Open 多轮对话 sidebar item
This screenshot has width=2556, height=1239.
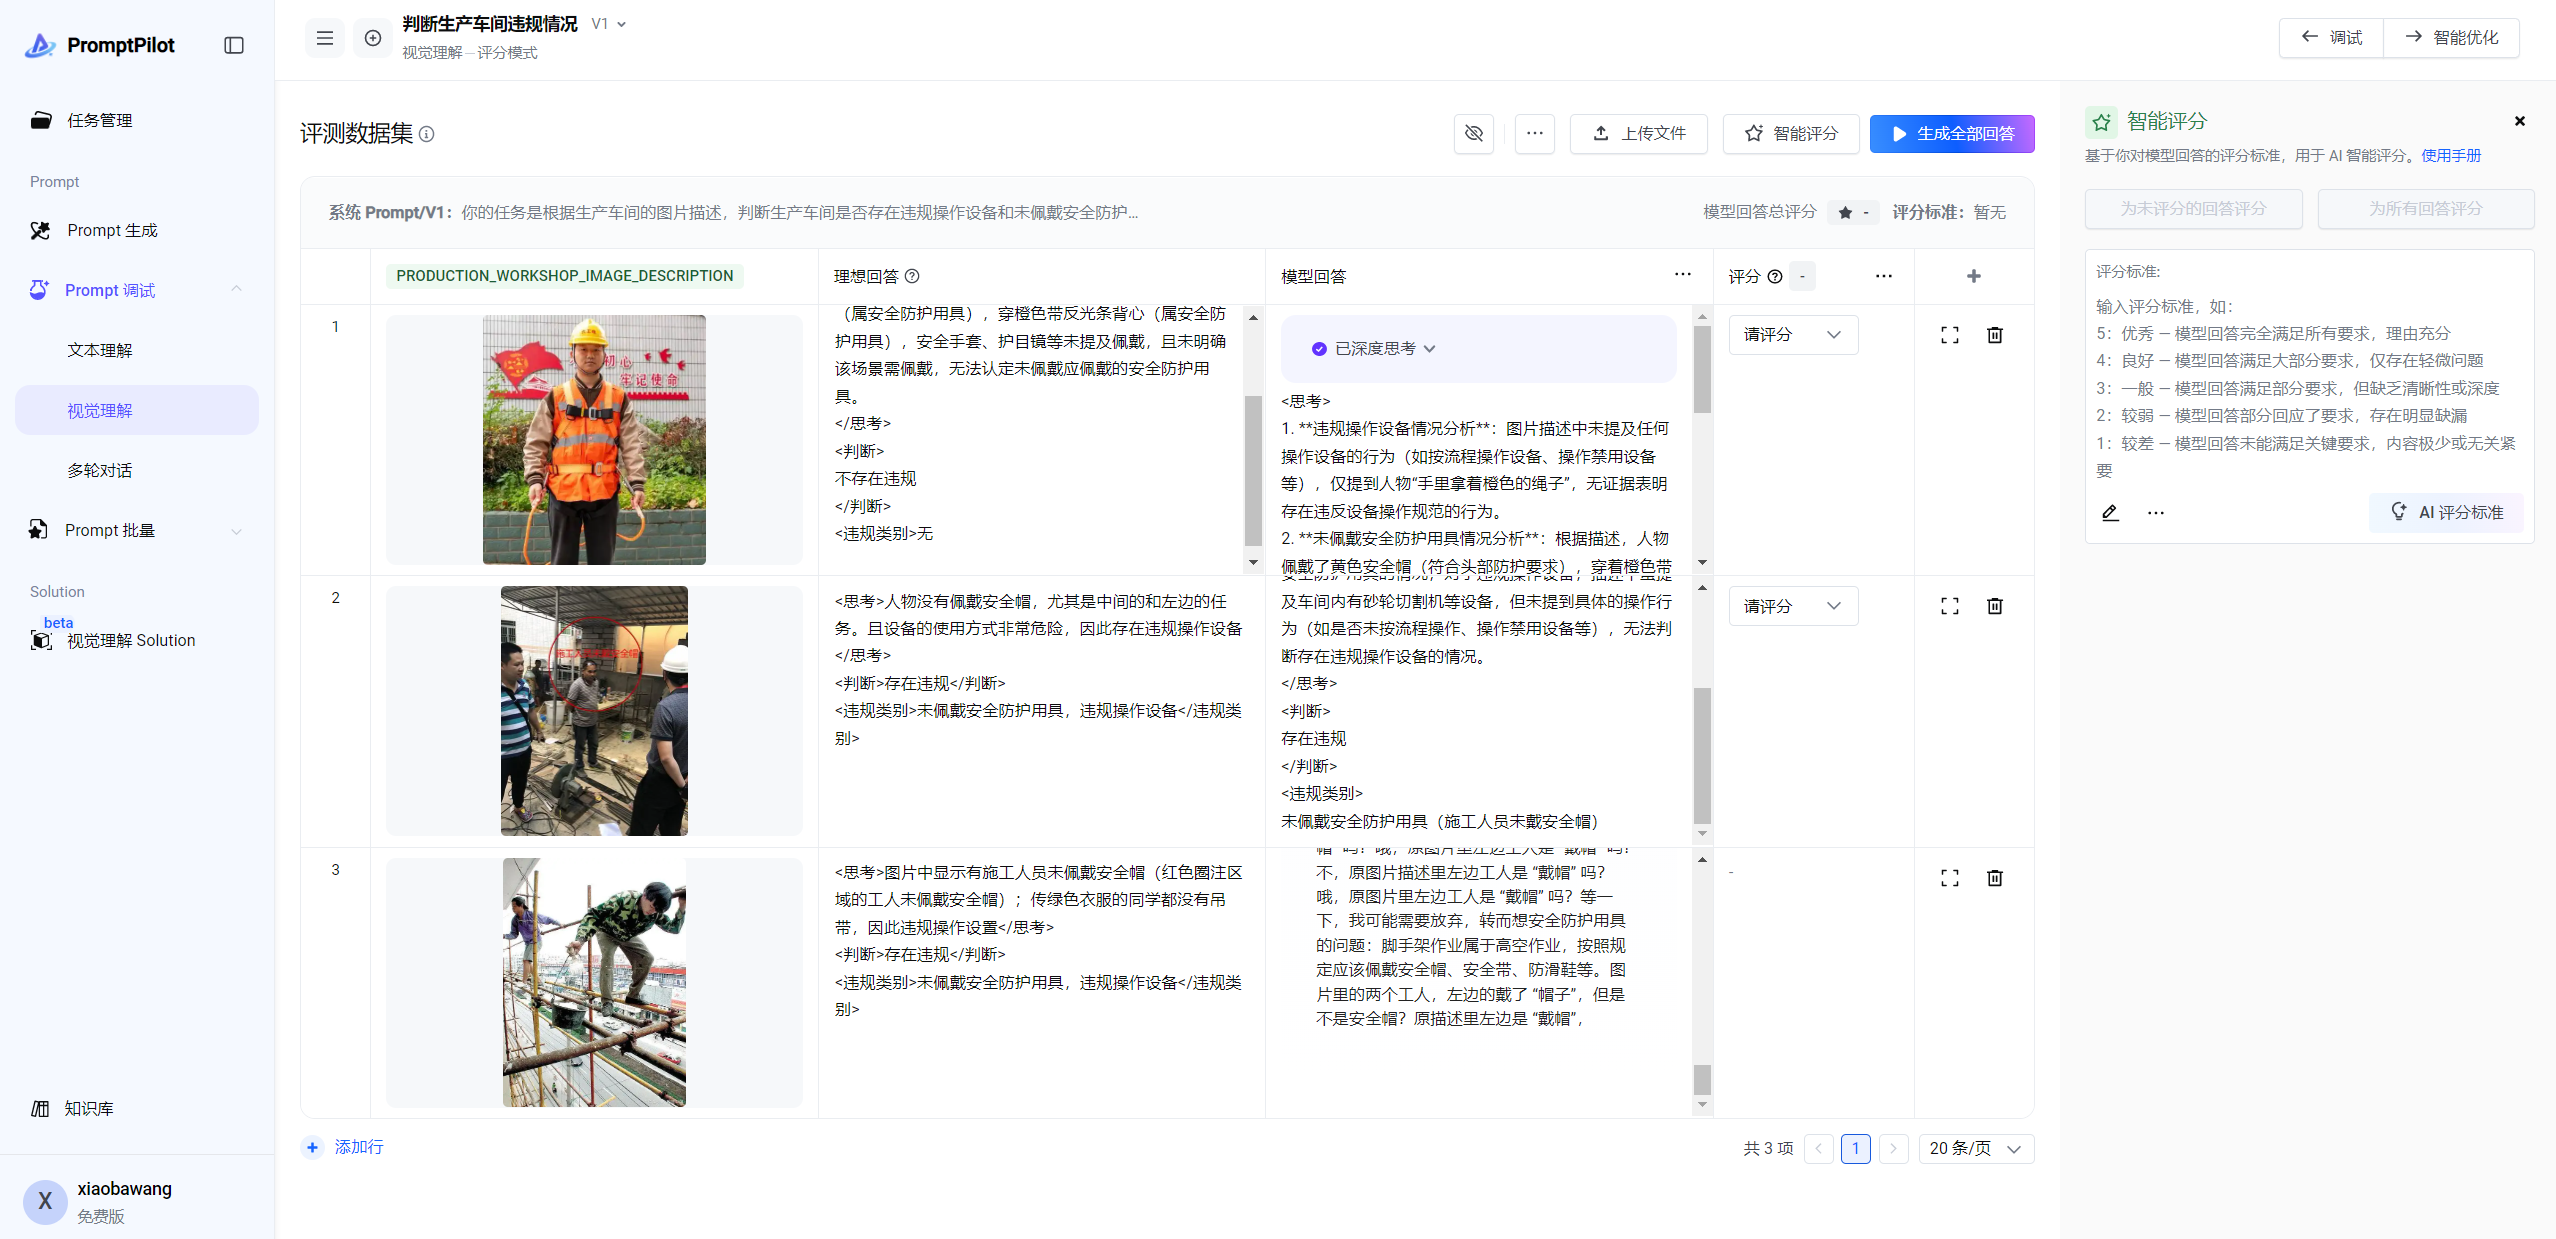click(x=100, y=470)
